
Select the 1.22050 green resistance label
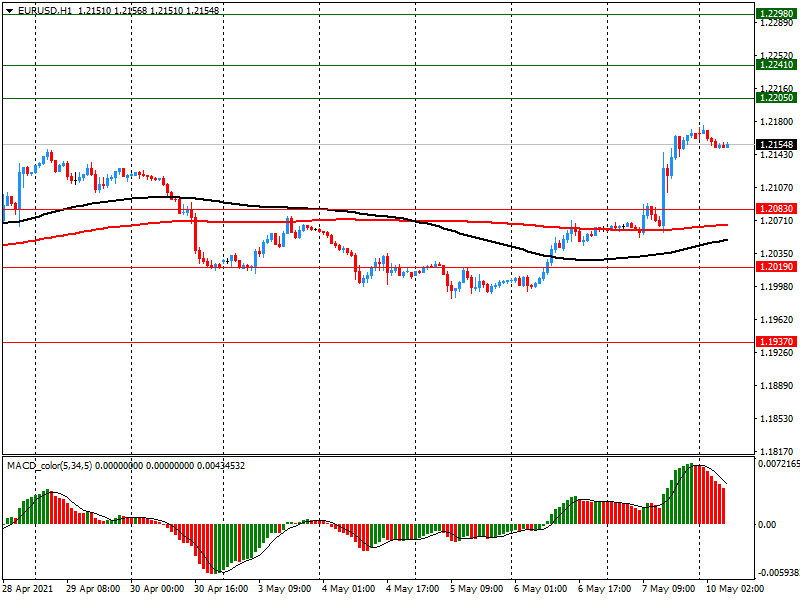(776, 98)
